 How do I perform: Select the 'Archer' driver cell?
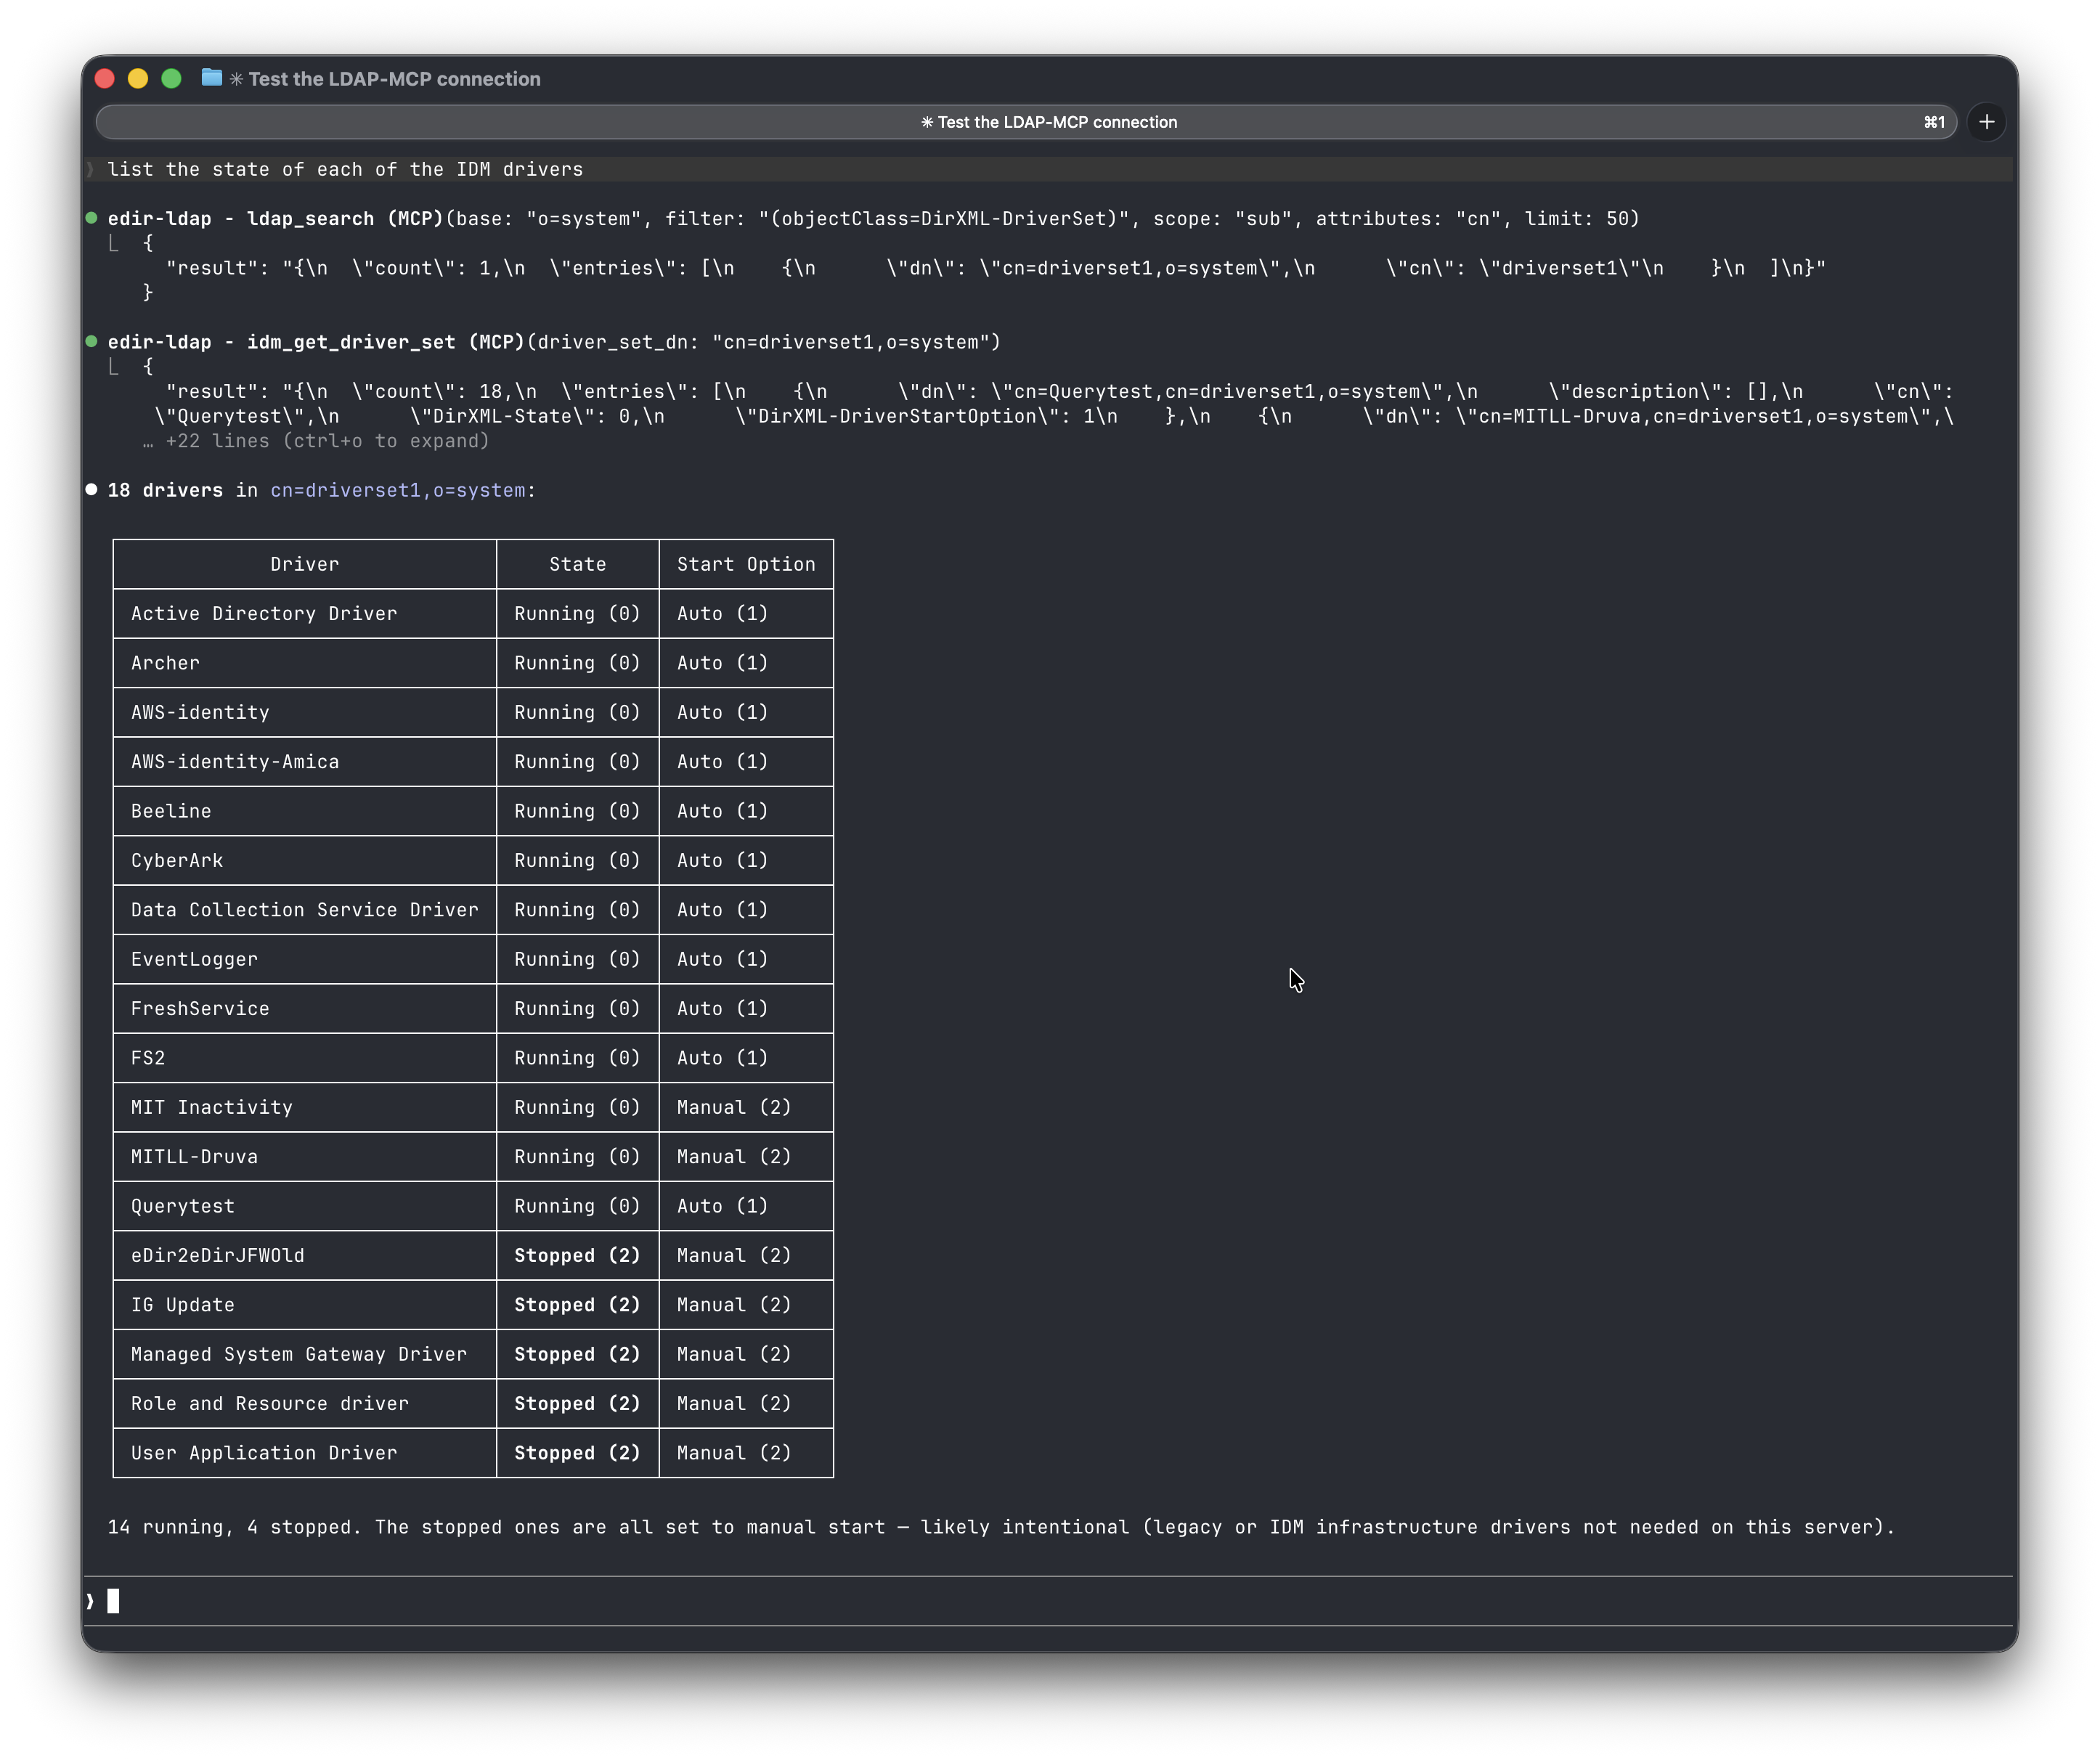(305, 663)
